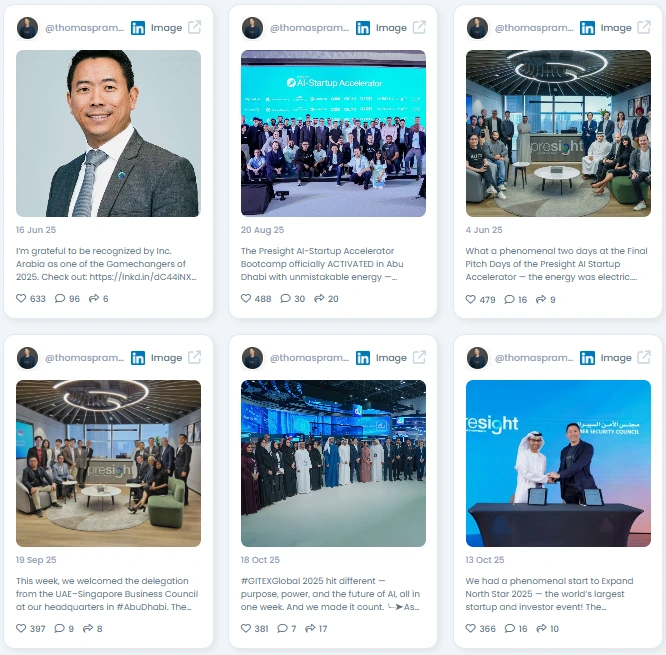Click the heart icon with 366 likes

[471, 628]
